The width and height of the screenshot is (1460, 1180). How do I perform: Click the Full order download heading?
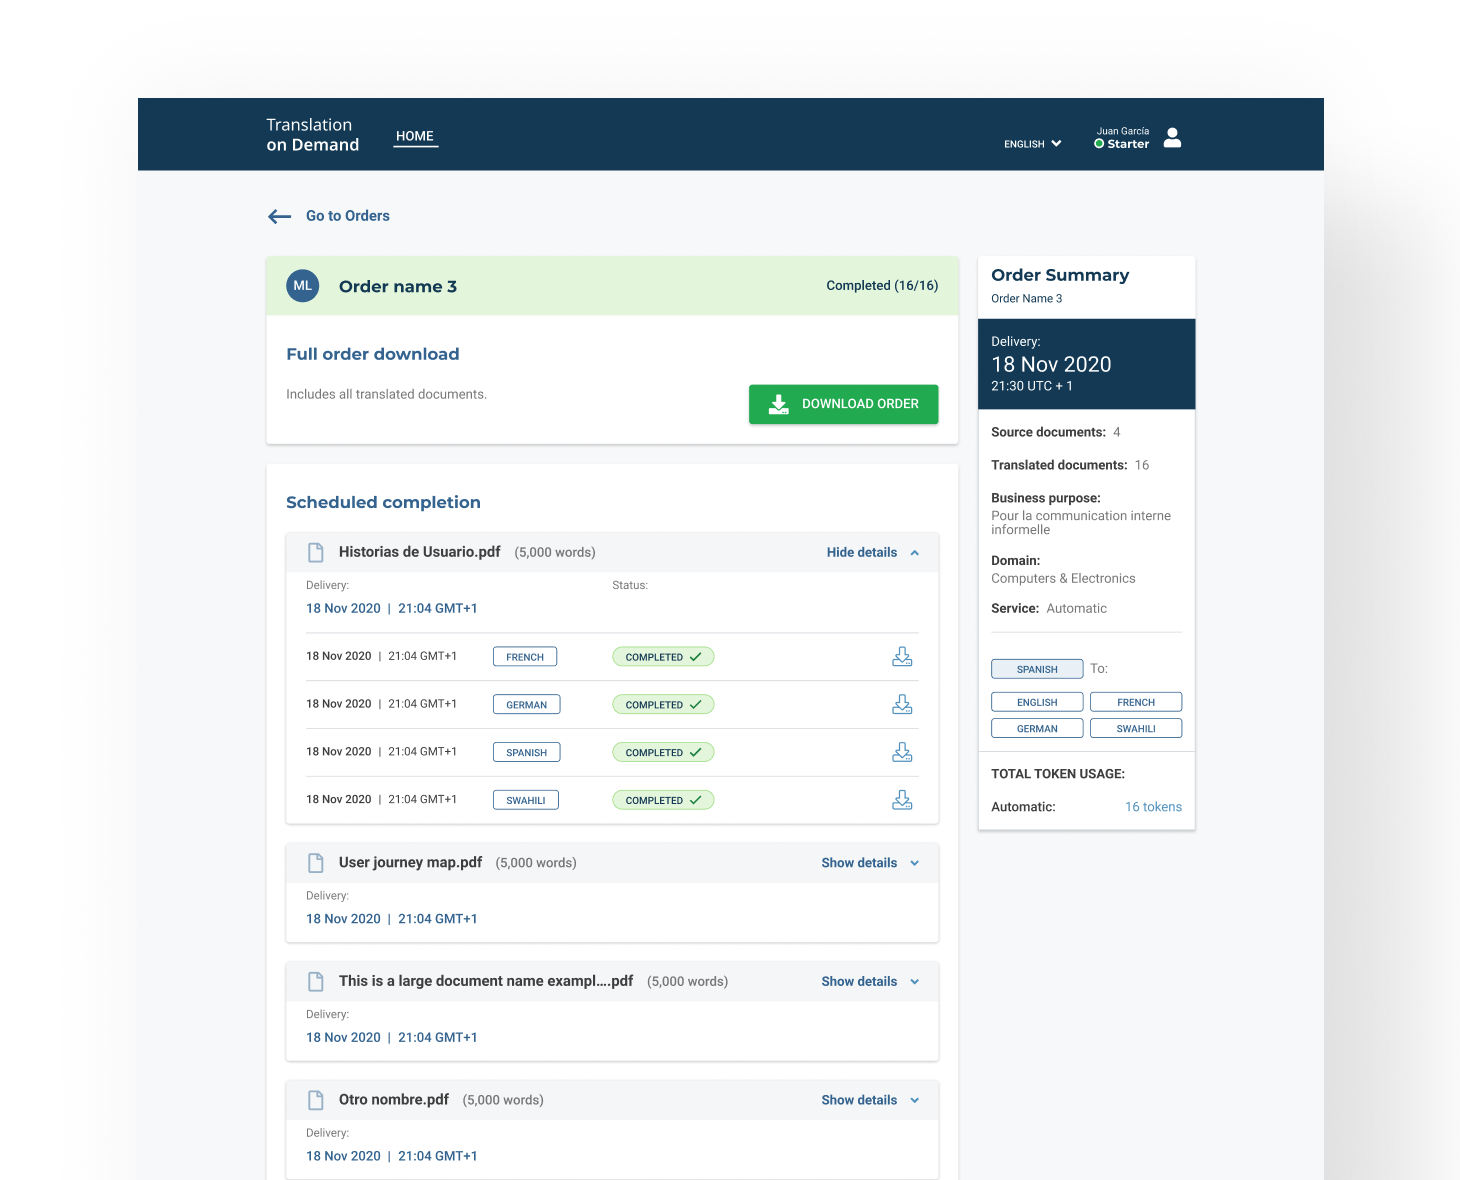point(373,354)
